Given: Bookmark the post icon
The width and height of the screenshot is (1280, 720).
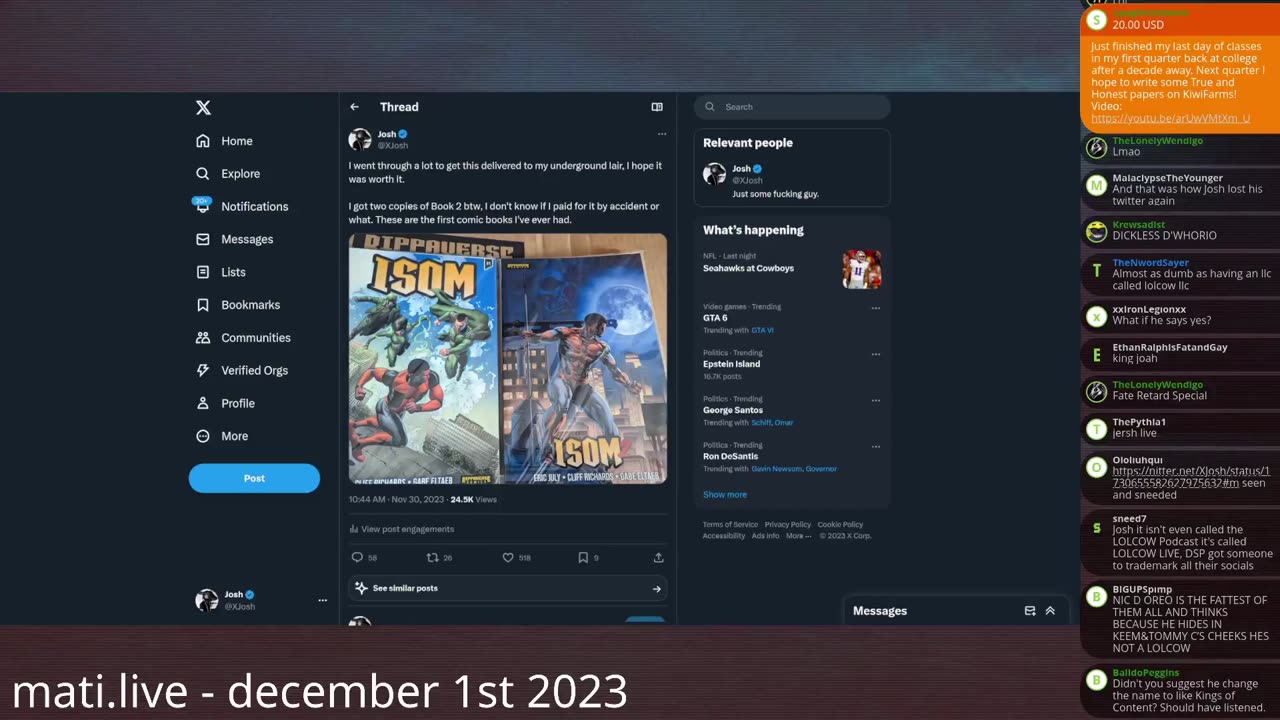Looking at the screenshot, I should 583,558.
